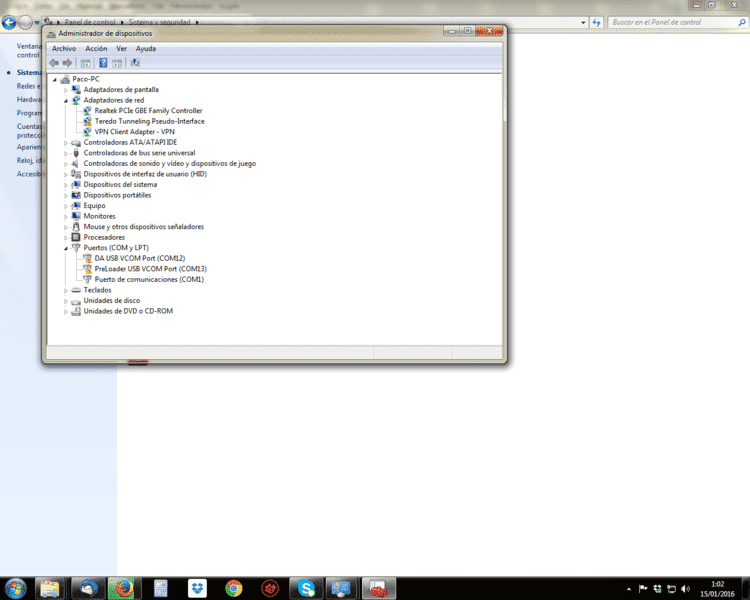Viewport: 750px width, 600px height.
Task: Click the show/hide action pane toolbar icon
Action: click(117, 63)
